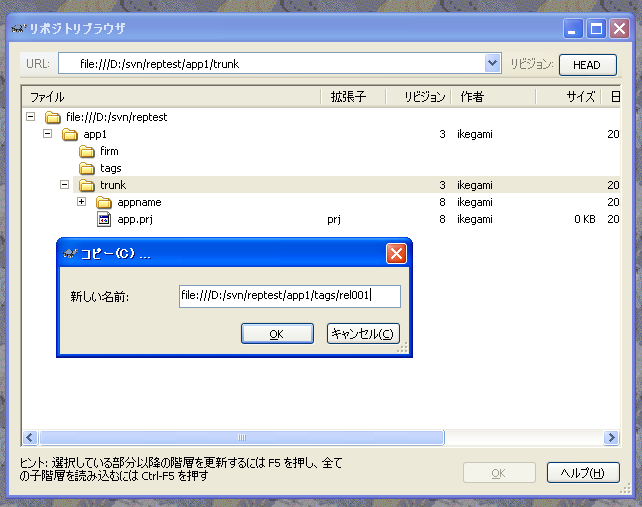This screenshot has width=642, height=507.
Task: Click revision '8' in the app.prj row
Action: 442,219
